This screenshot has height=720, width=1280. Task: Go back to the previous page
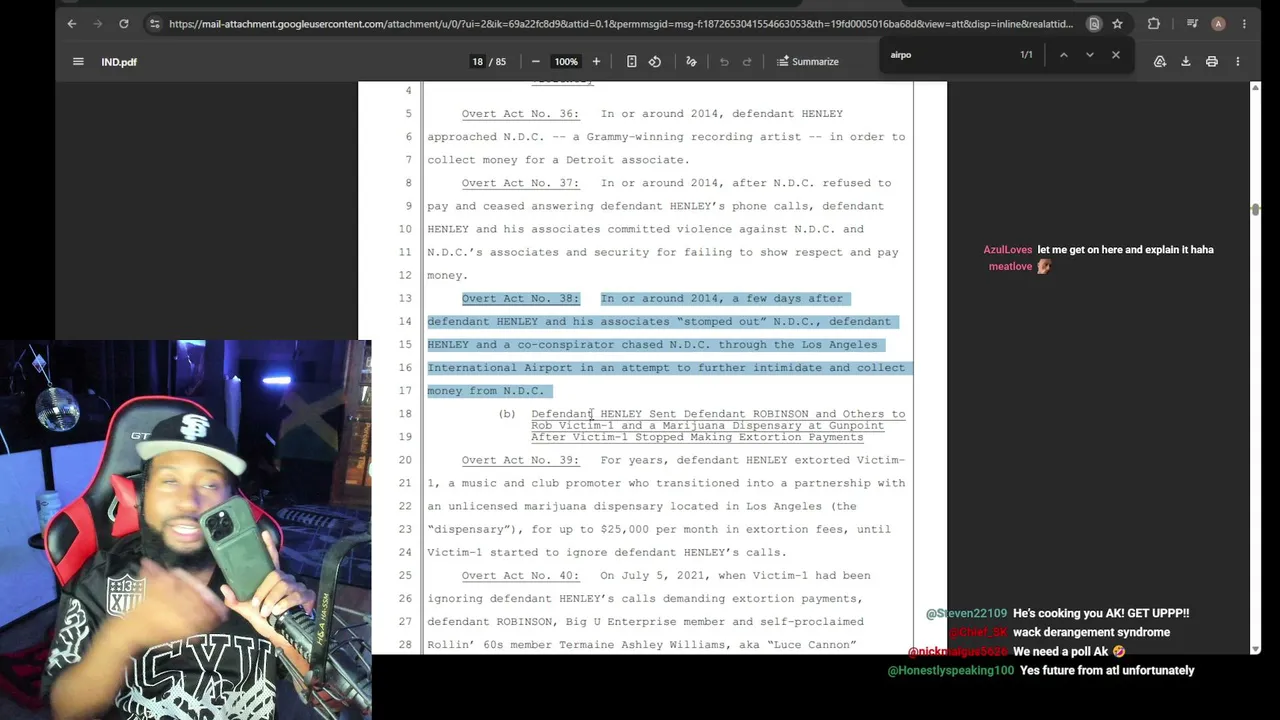pyautogui.click(x=72, y=24)
